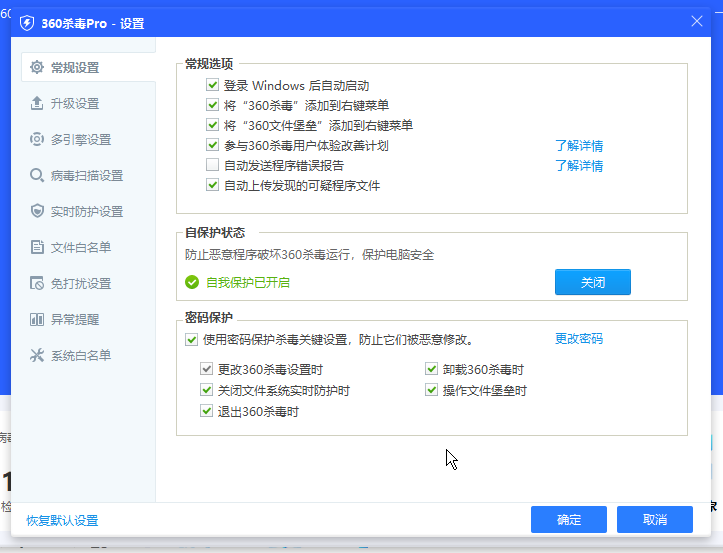Toggle 登录 Windows 后自动启动 checkbox
This screenshot has width=723, height=553.
click(212, 85)
